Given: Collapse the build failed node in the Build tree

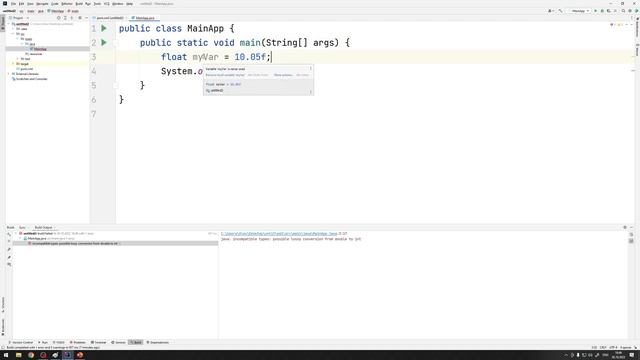Looking at the screenshot, I should coord(16,233).
